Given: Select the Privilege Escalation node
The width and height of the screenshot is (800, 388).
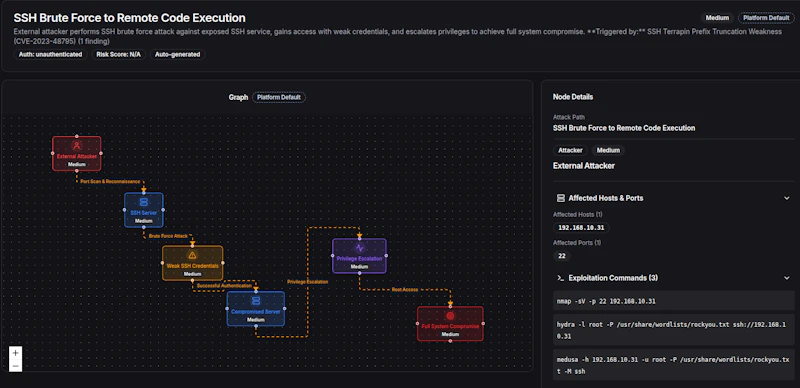Looking at the screenshot, I should tap(359, 256).
